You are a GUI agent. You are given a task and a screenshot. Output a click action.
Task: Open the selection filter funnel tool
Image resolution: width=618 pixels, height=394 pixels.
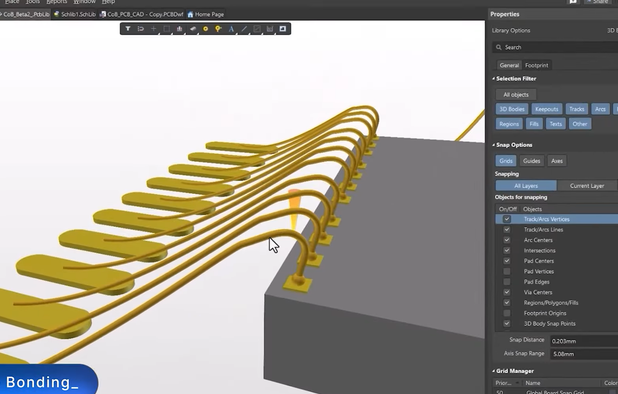coord(128,29)
